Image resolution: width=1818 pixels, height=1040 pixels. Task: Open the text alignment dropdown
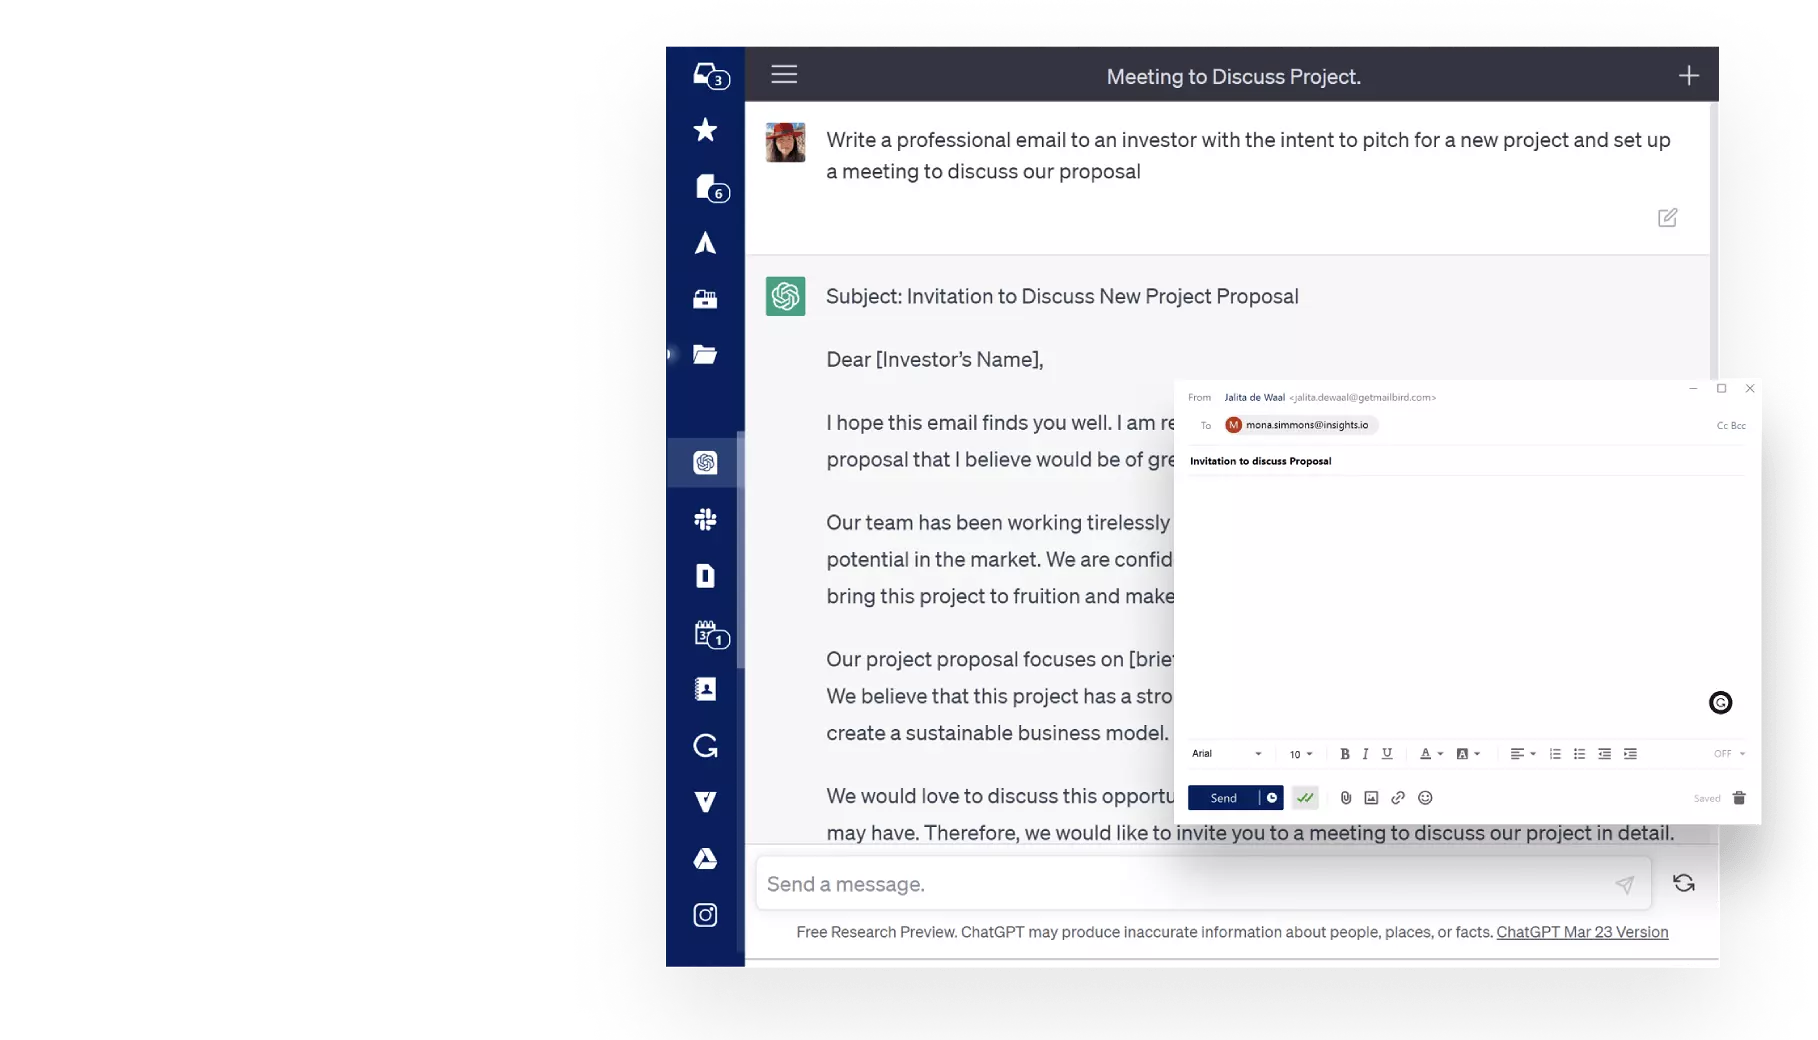click(x=1522, y=754)
